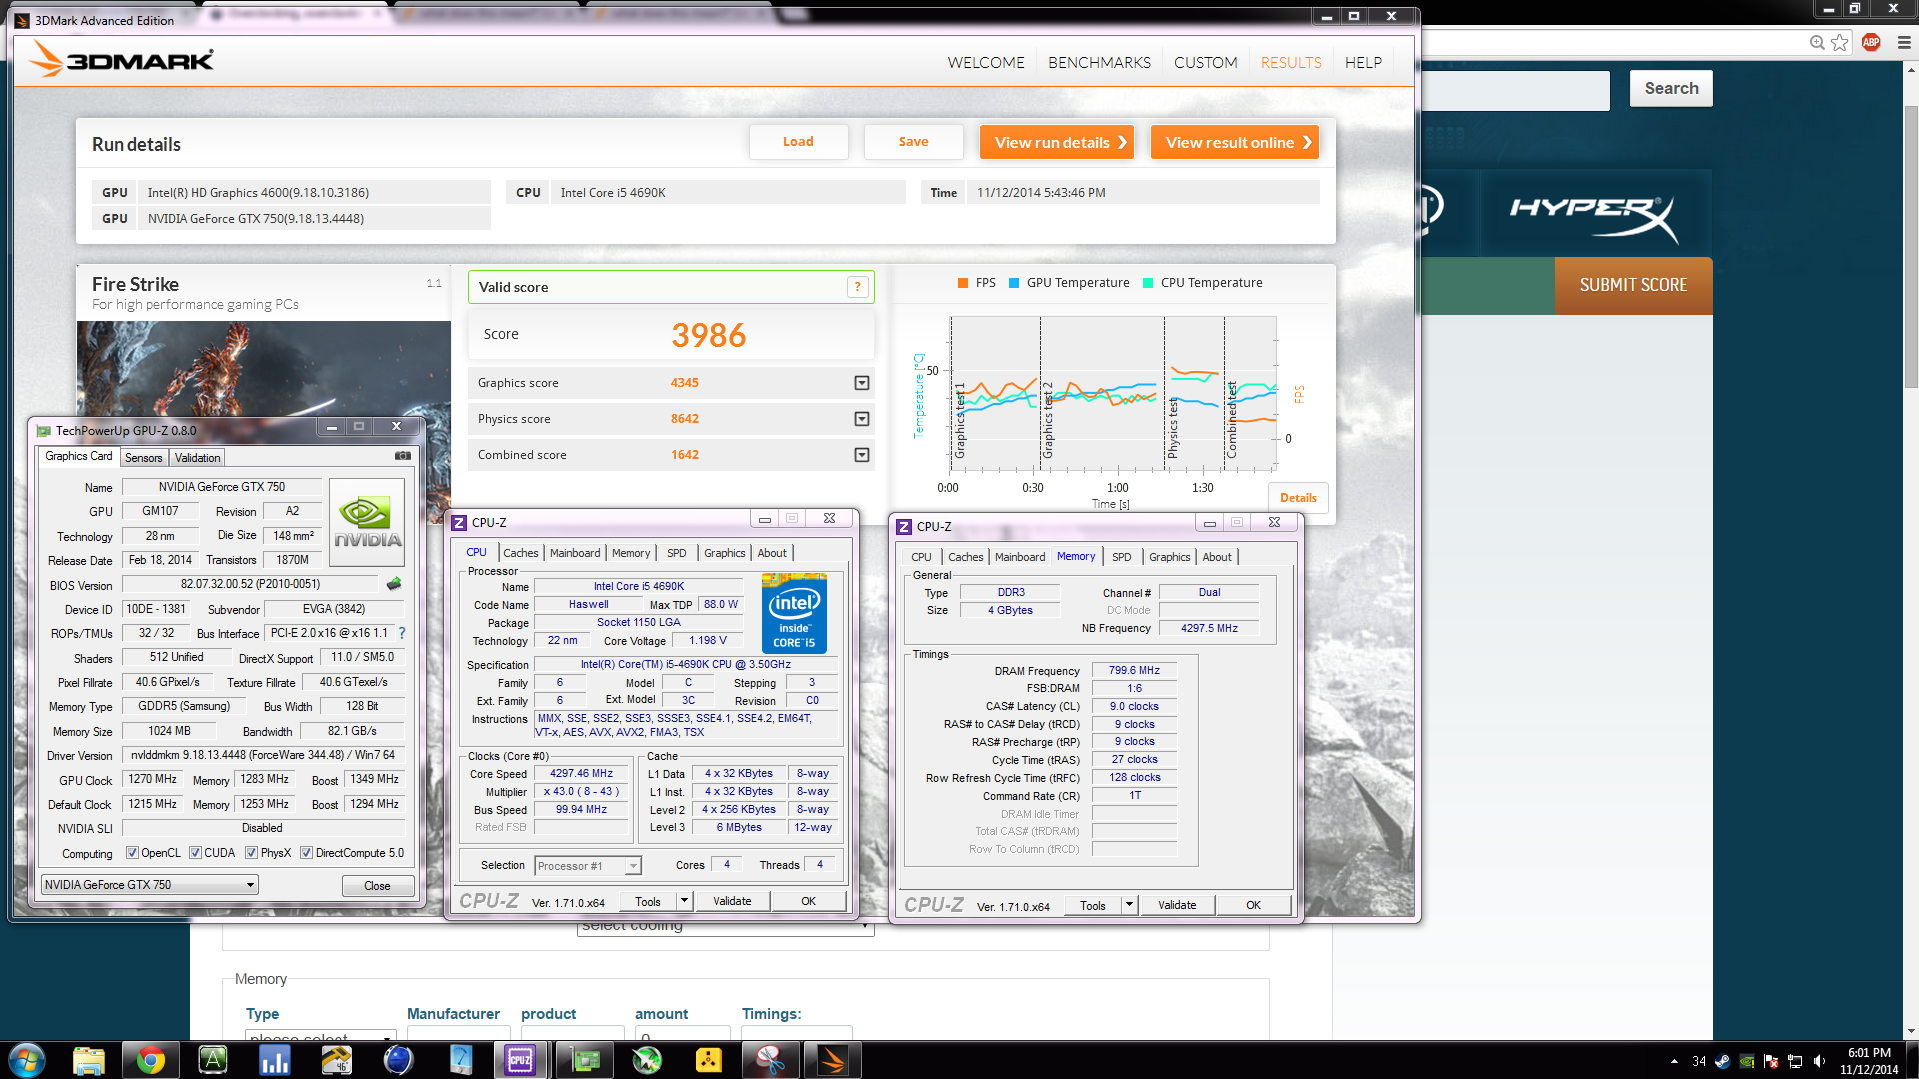Open the CUSTOM menu in 3DMark
Image resolution: width=1919 pixels, height=1079 pixels.
(x=1205, y=62)
